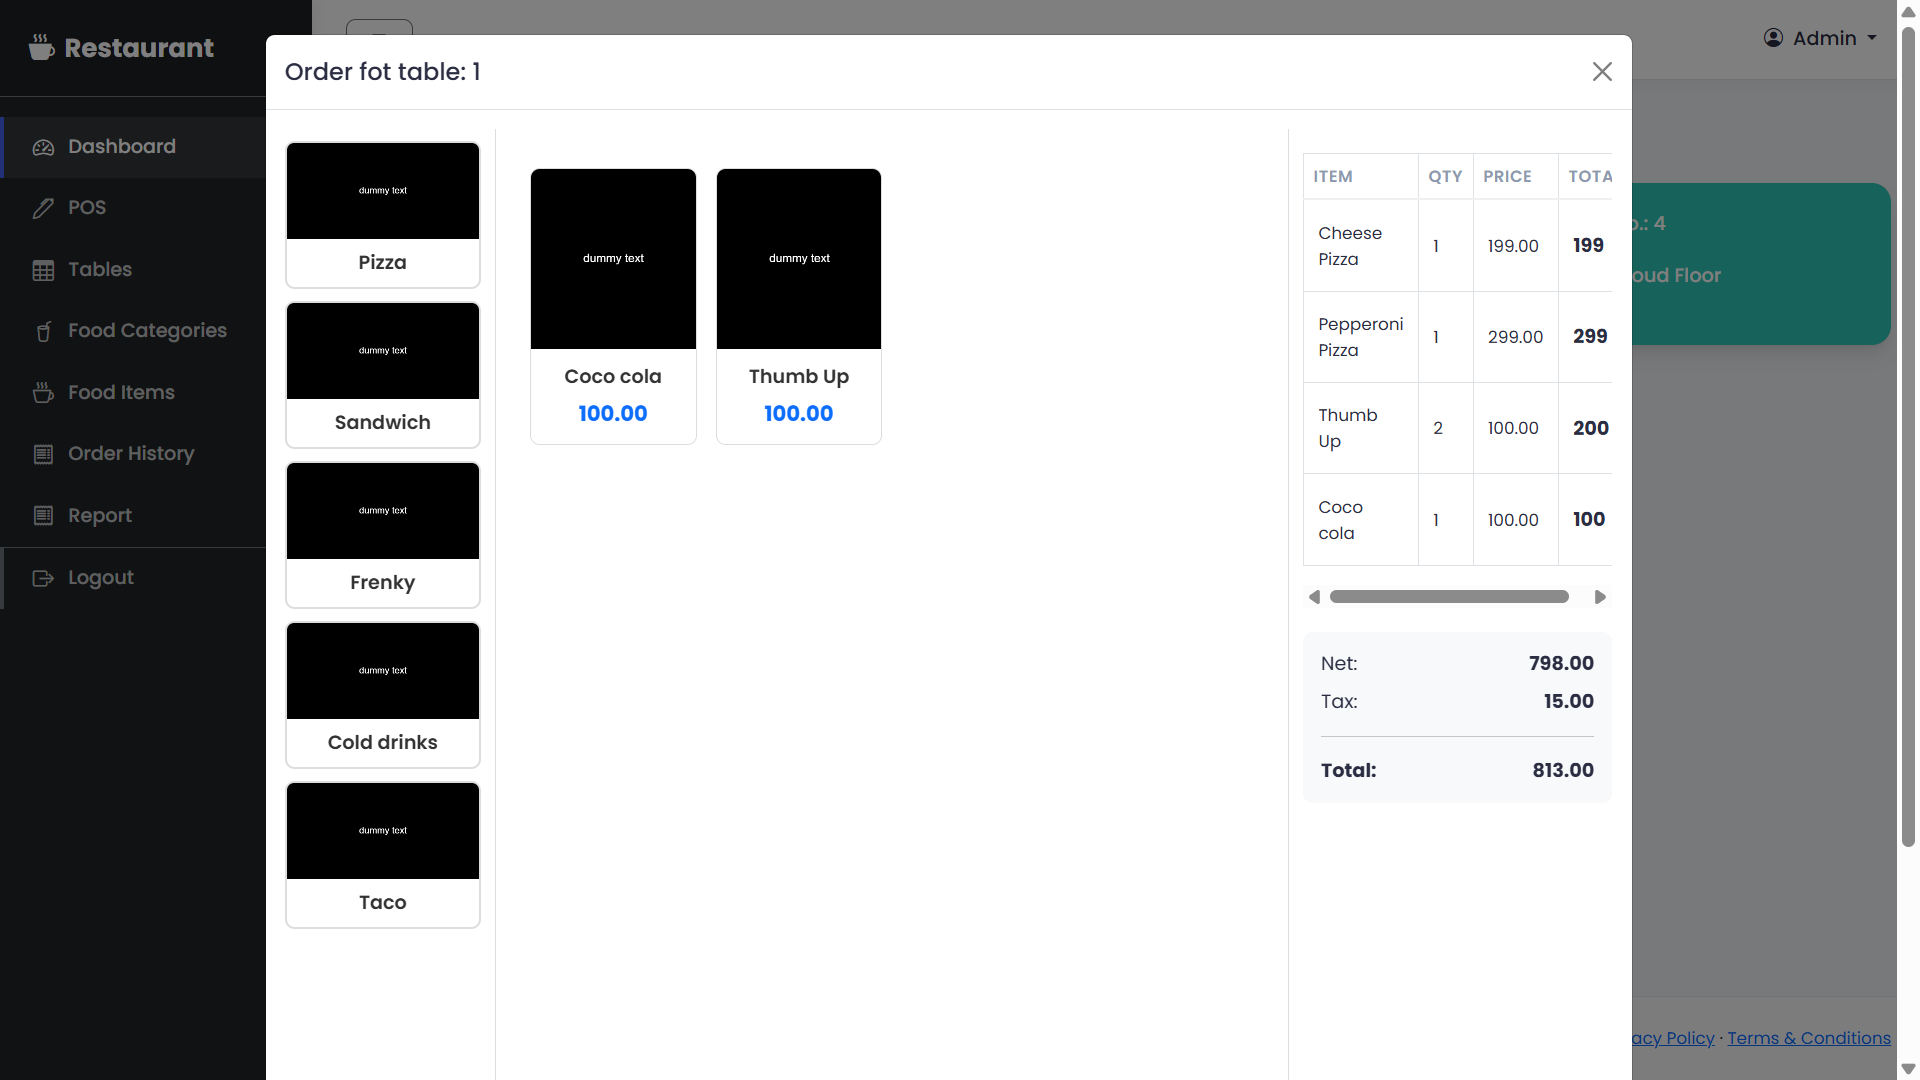Open Order History menu item
Viewport: 1920px width, 1080px height.
[x=135, y=454]
